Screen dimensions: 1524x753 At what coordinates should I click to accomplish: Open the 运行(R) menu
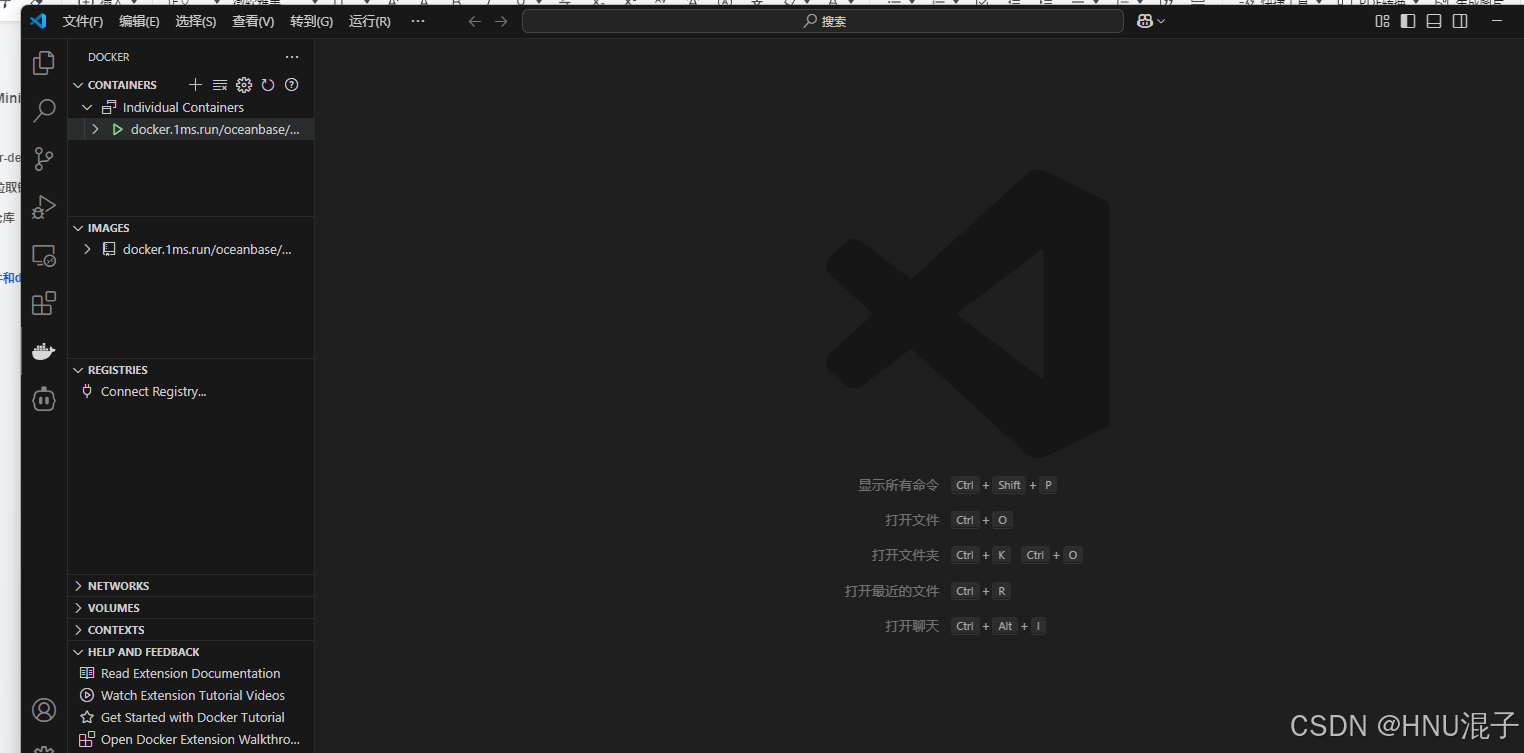point(368,20)
